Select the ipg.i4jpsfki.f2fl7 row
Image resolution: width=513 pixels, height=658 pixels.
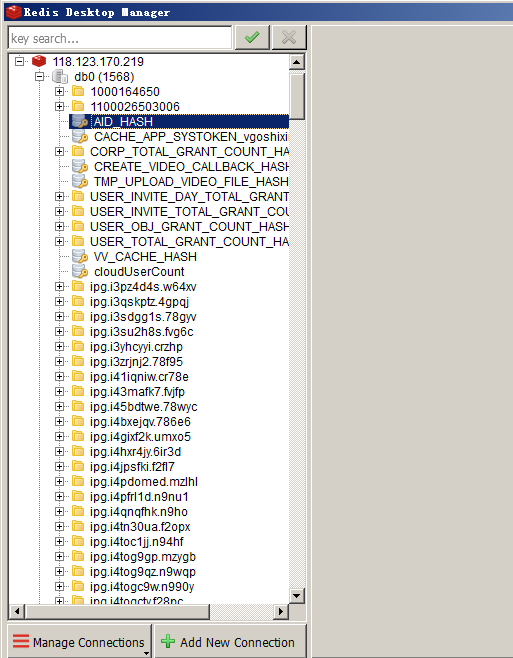pos(132,467)
